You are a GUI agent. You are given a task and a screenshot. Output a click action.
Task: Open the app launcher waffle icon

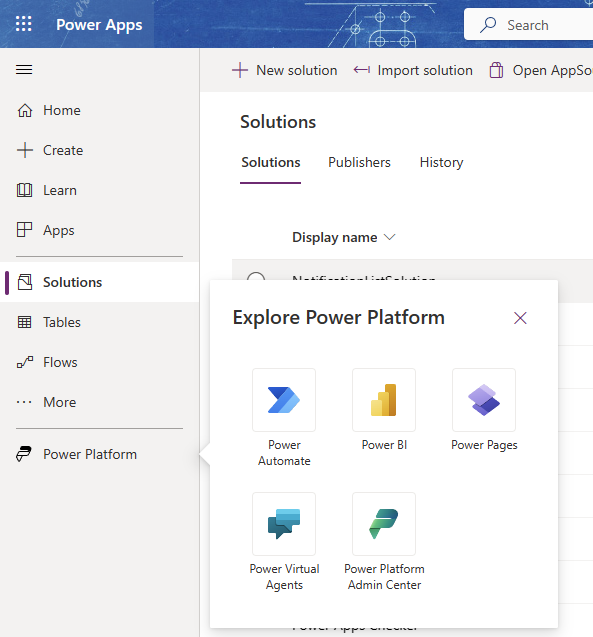tap(24, 24)
